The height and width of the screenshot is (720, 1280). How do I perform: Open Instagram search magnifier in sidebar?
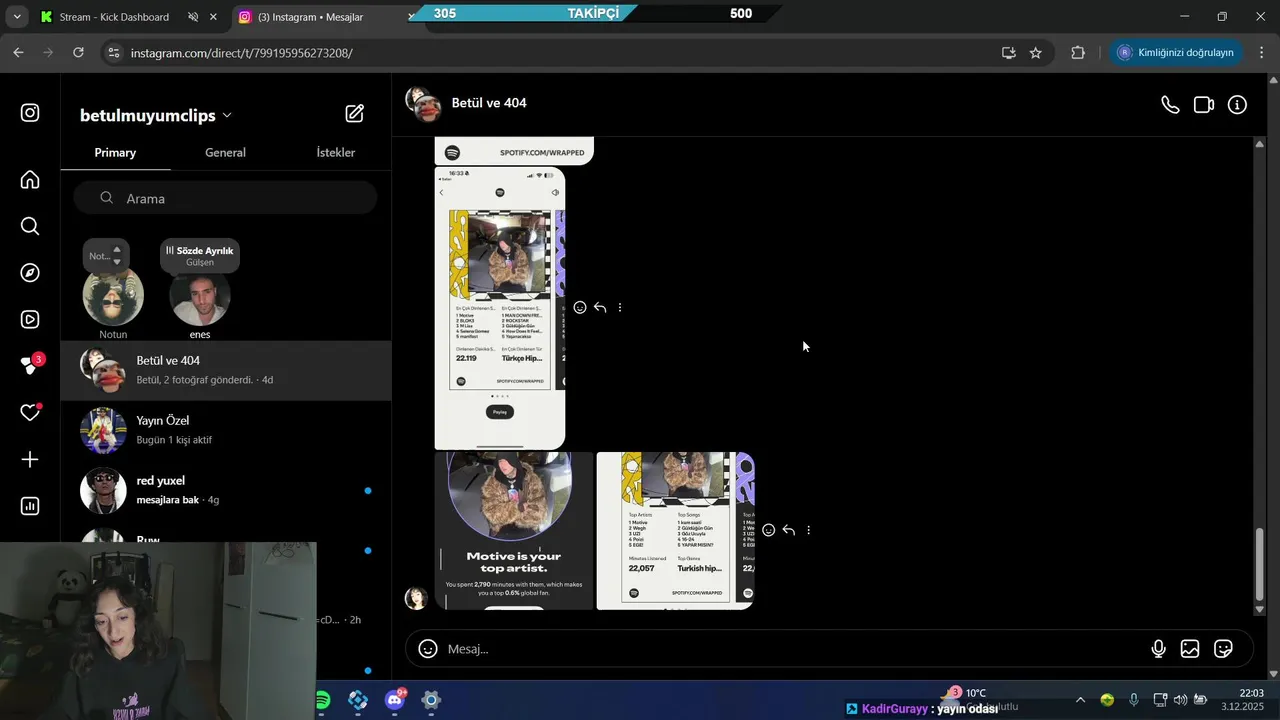(30, 226)
